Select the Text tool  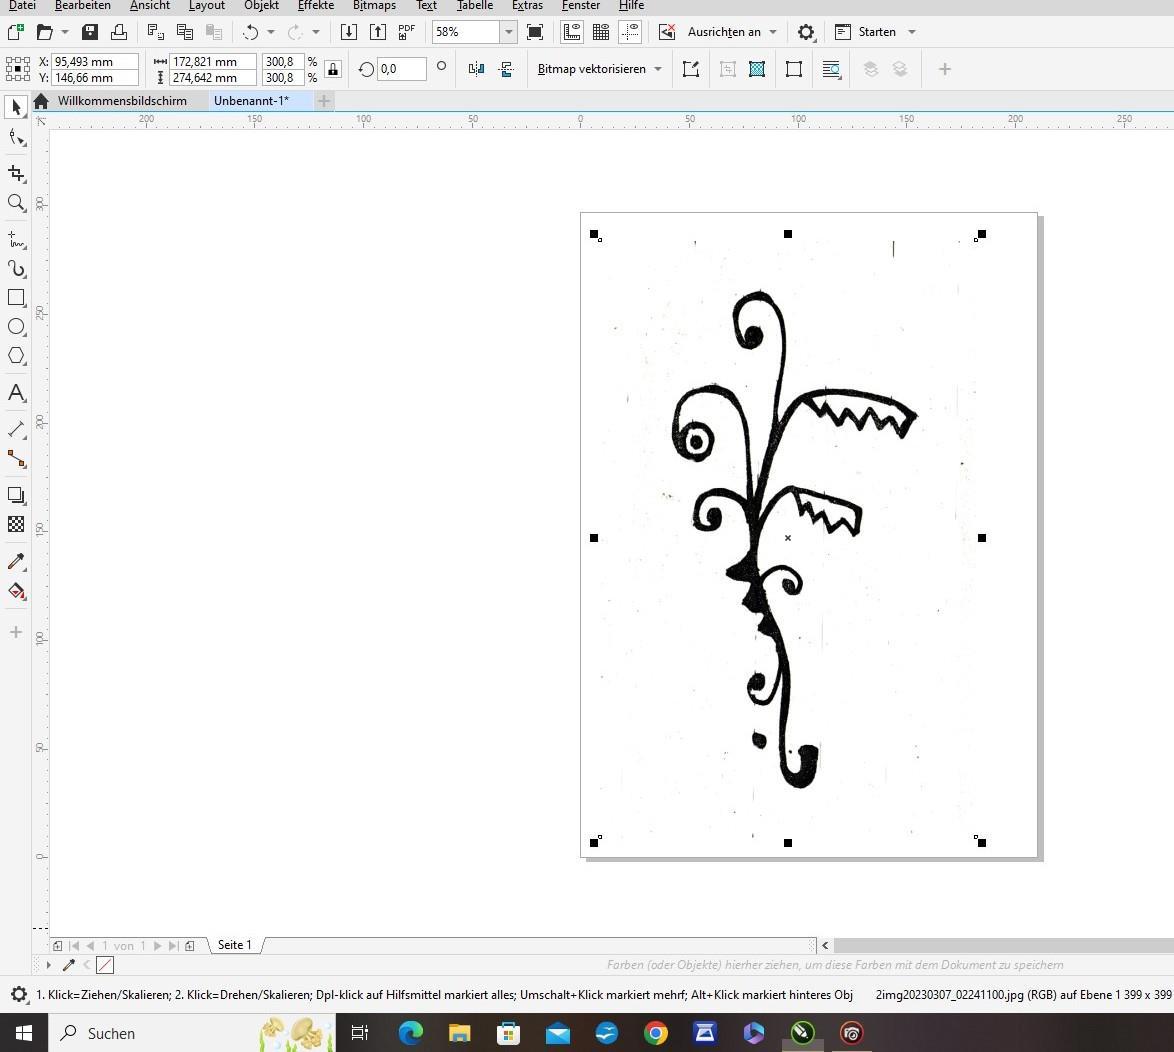click(16, 393)
